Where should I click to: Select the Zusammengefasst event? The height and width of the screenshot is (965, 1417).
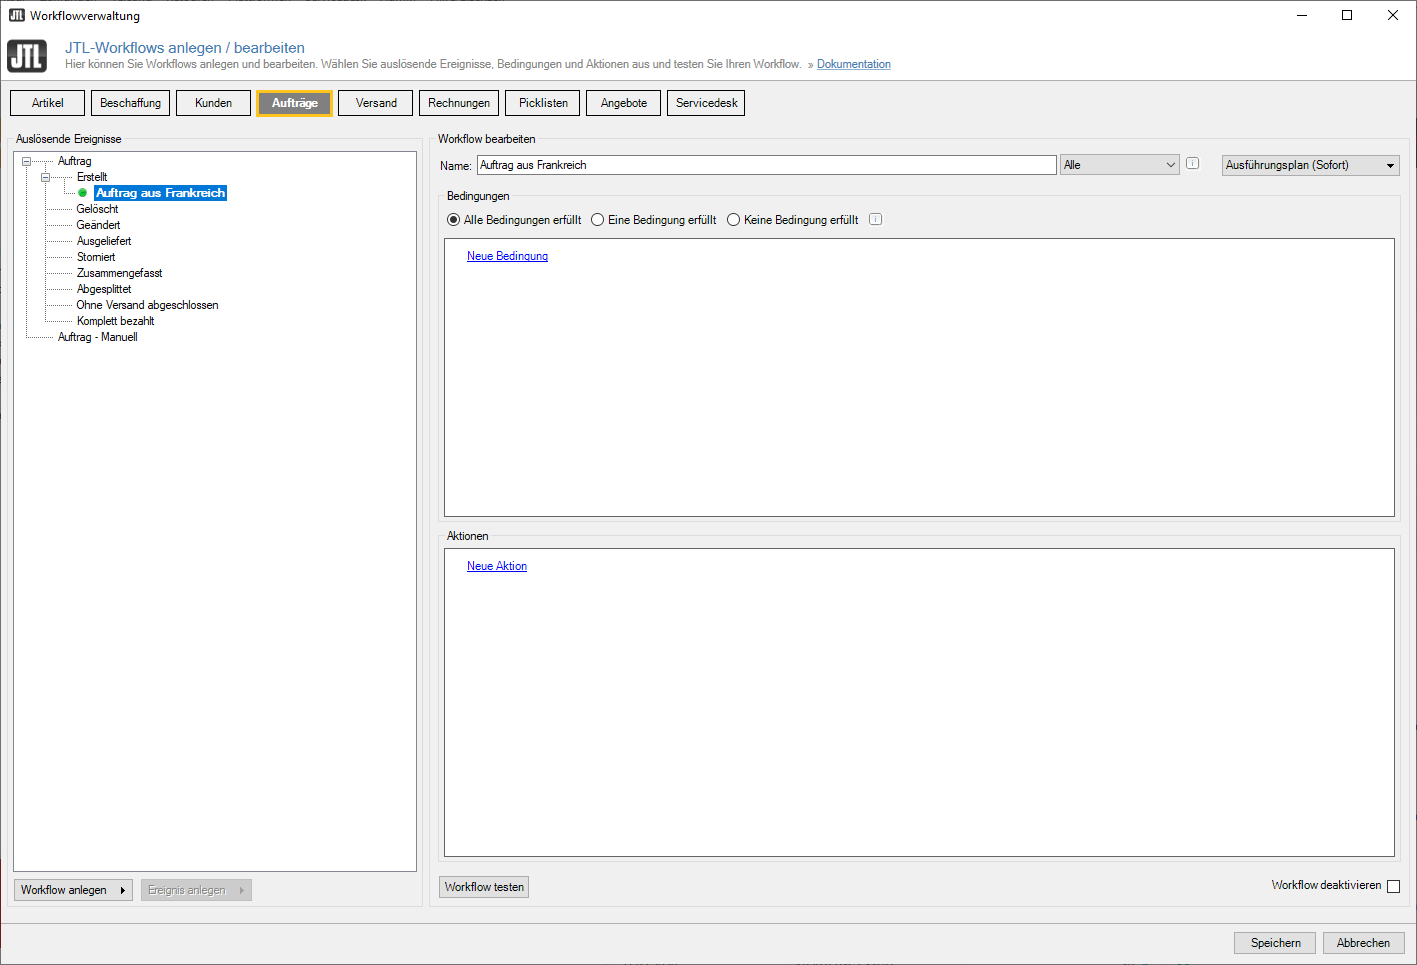pyautogui.click(x=119, y=273)
